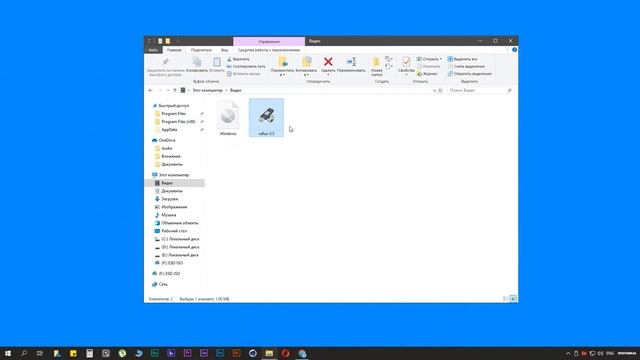Pin selection to Quick Access panel
The image size is (640, 360).
point(165,67)
